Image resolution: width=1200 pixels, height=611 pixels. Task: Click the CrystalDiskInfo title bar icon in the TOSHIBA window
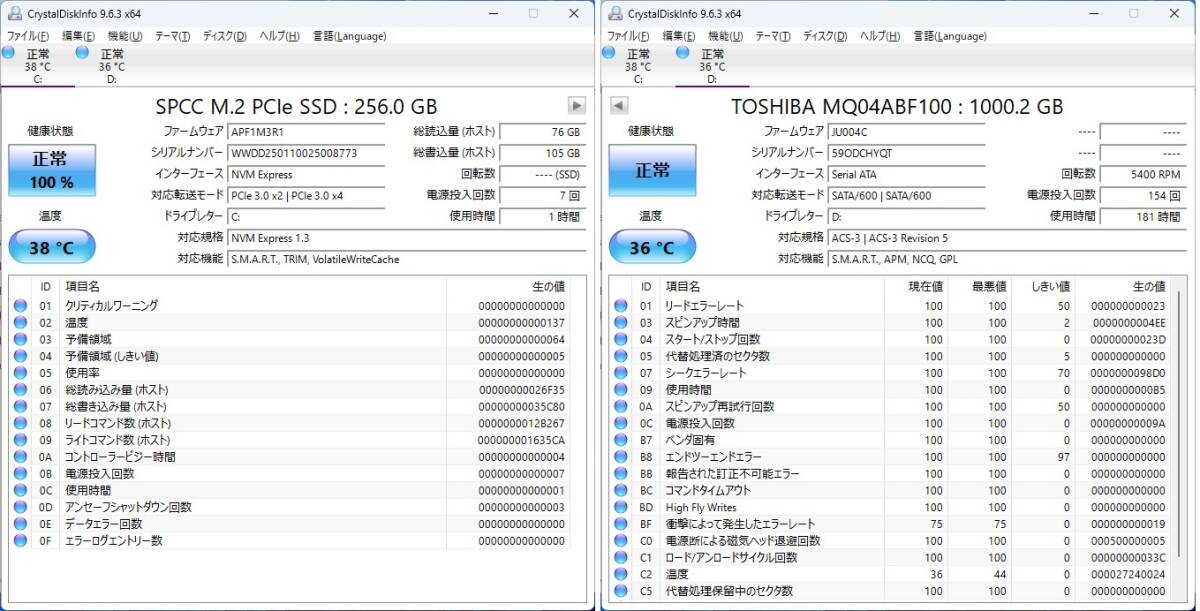[x=614, y=13]
